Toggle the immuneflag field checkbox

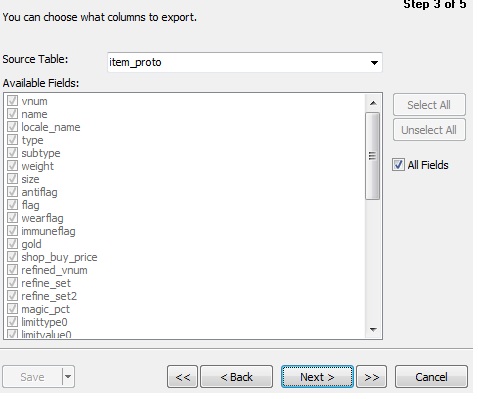(12, 231)
